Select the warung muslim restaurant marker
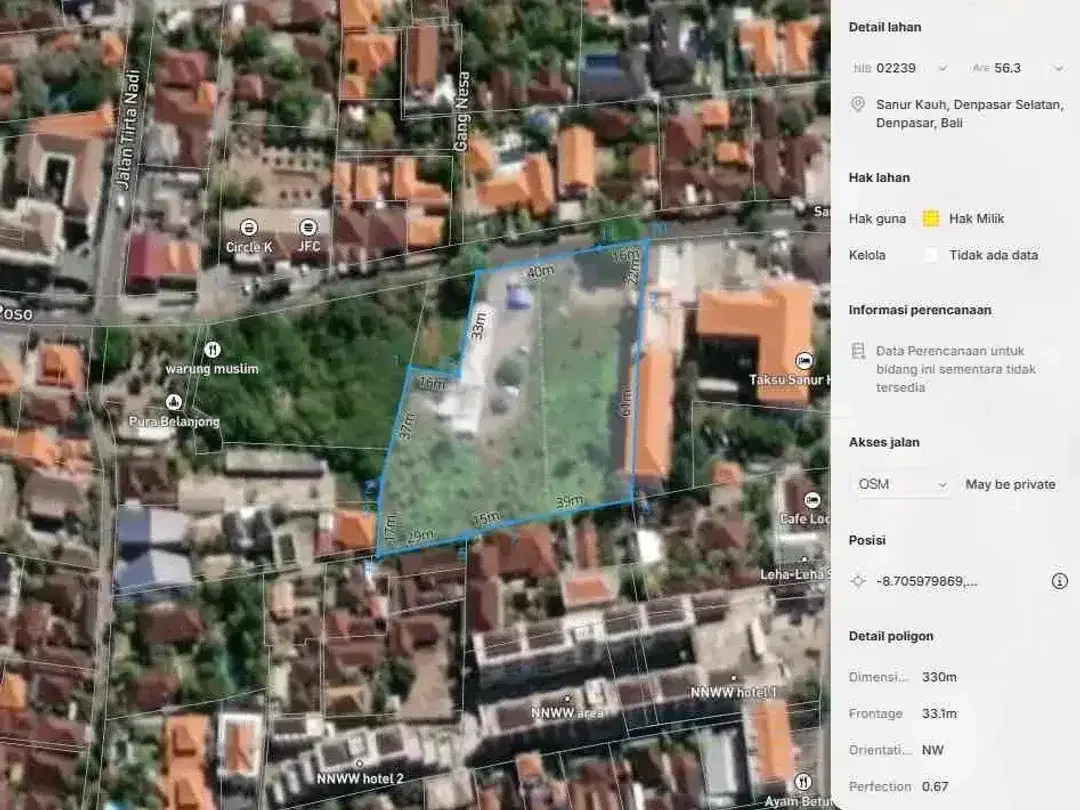 point(213,350)
